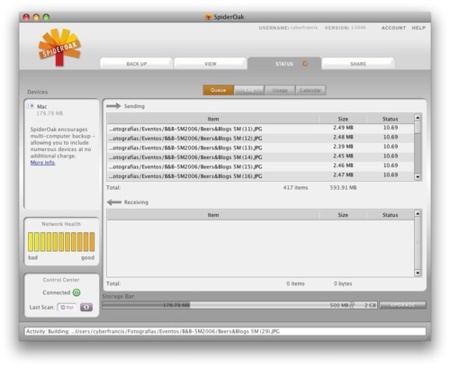This screenshot has width=450, height=367.
Task: Select the Status tab
Action: [x=284, y=63]
